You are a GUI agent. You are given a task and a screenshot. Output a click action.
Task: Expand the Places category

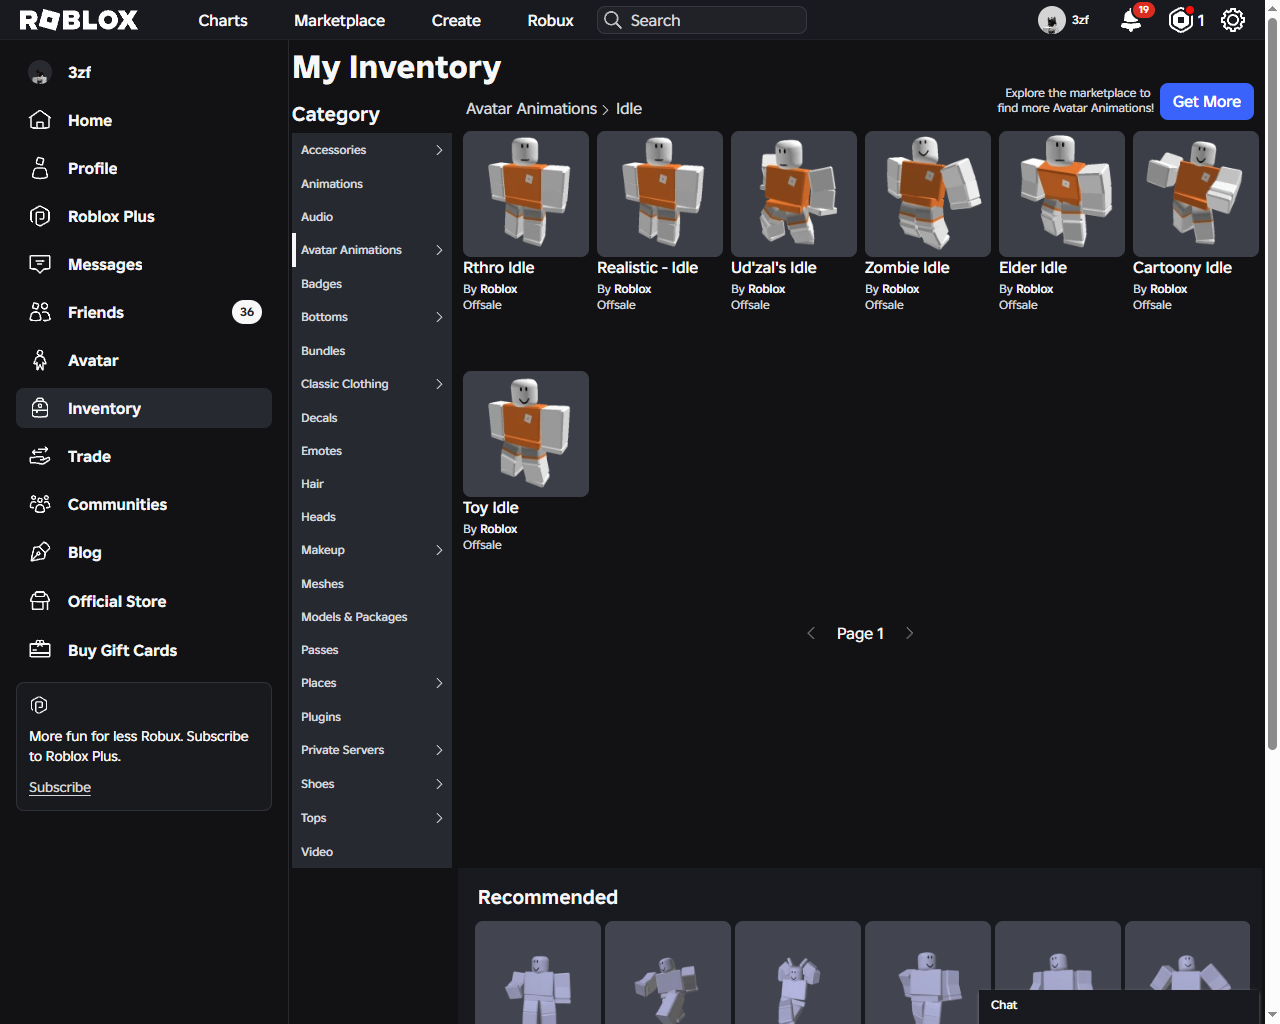439,683
